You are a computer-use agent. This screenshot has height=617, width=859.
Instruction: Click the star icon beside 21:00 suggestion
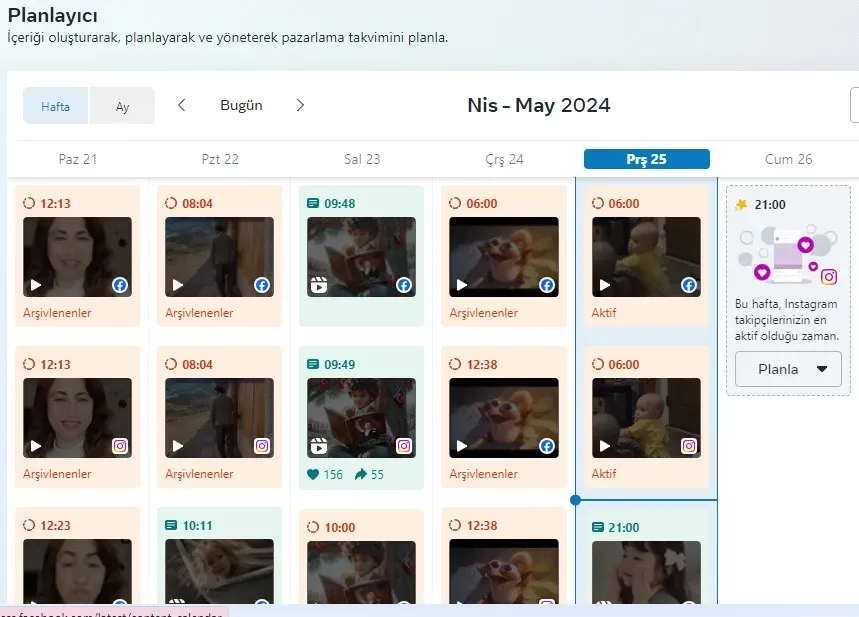(740, 204)
